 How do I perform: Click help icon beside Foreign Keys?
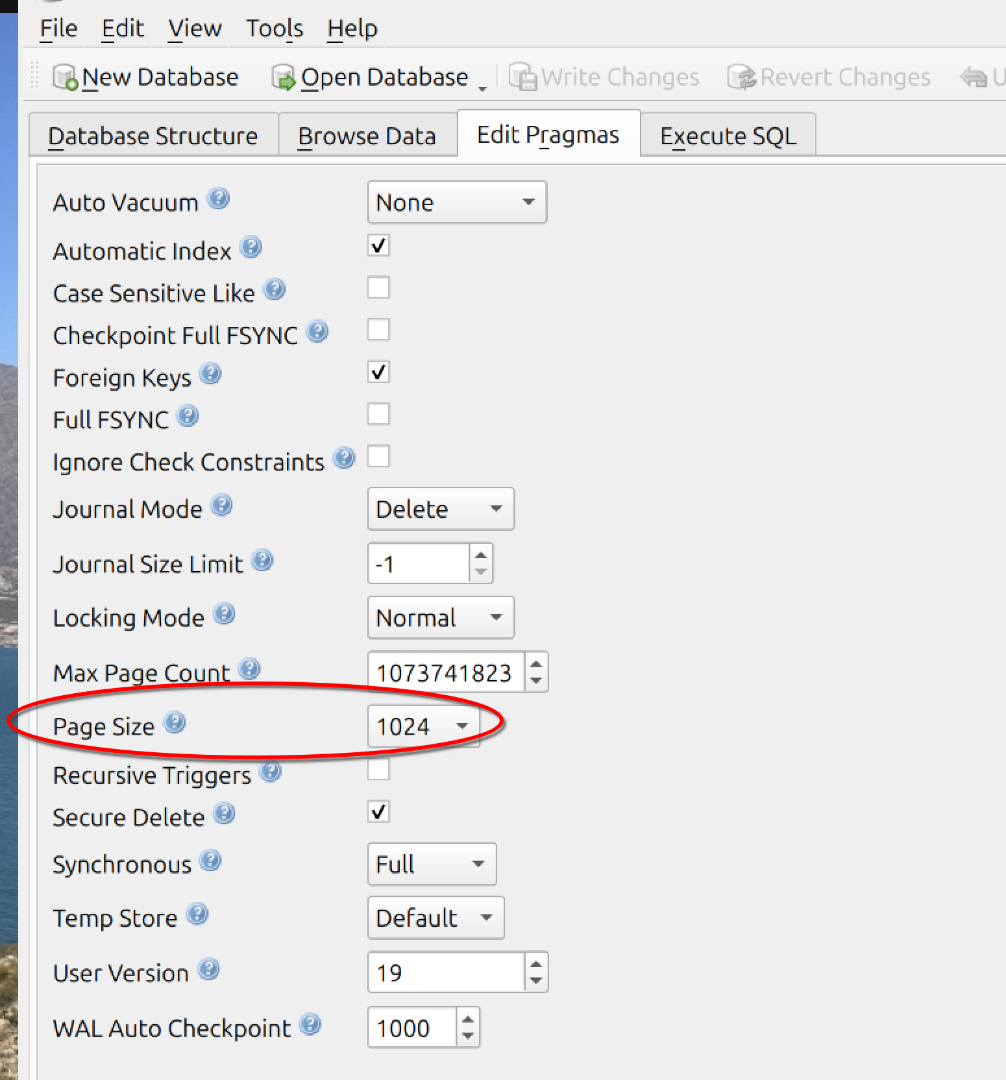(x=210, y=375)
